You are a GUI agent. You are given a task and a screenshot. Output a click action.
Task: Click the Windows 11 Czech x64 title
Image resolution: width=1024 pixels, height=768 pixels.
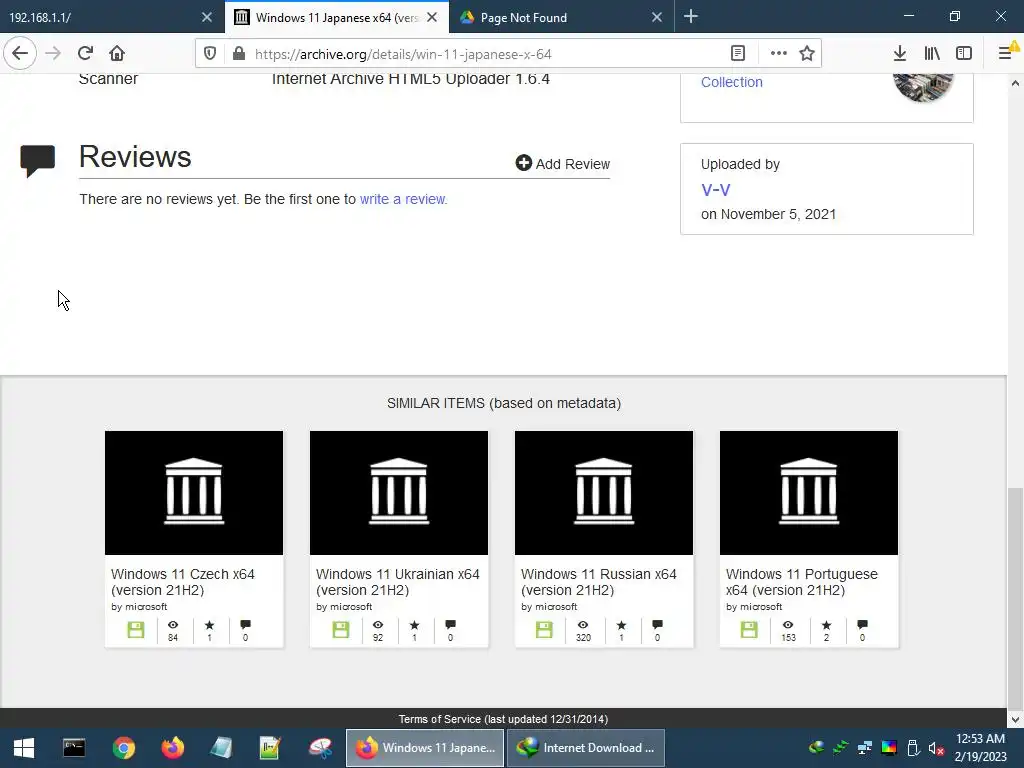pos(183,582)
